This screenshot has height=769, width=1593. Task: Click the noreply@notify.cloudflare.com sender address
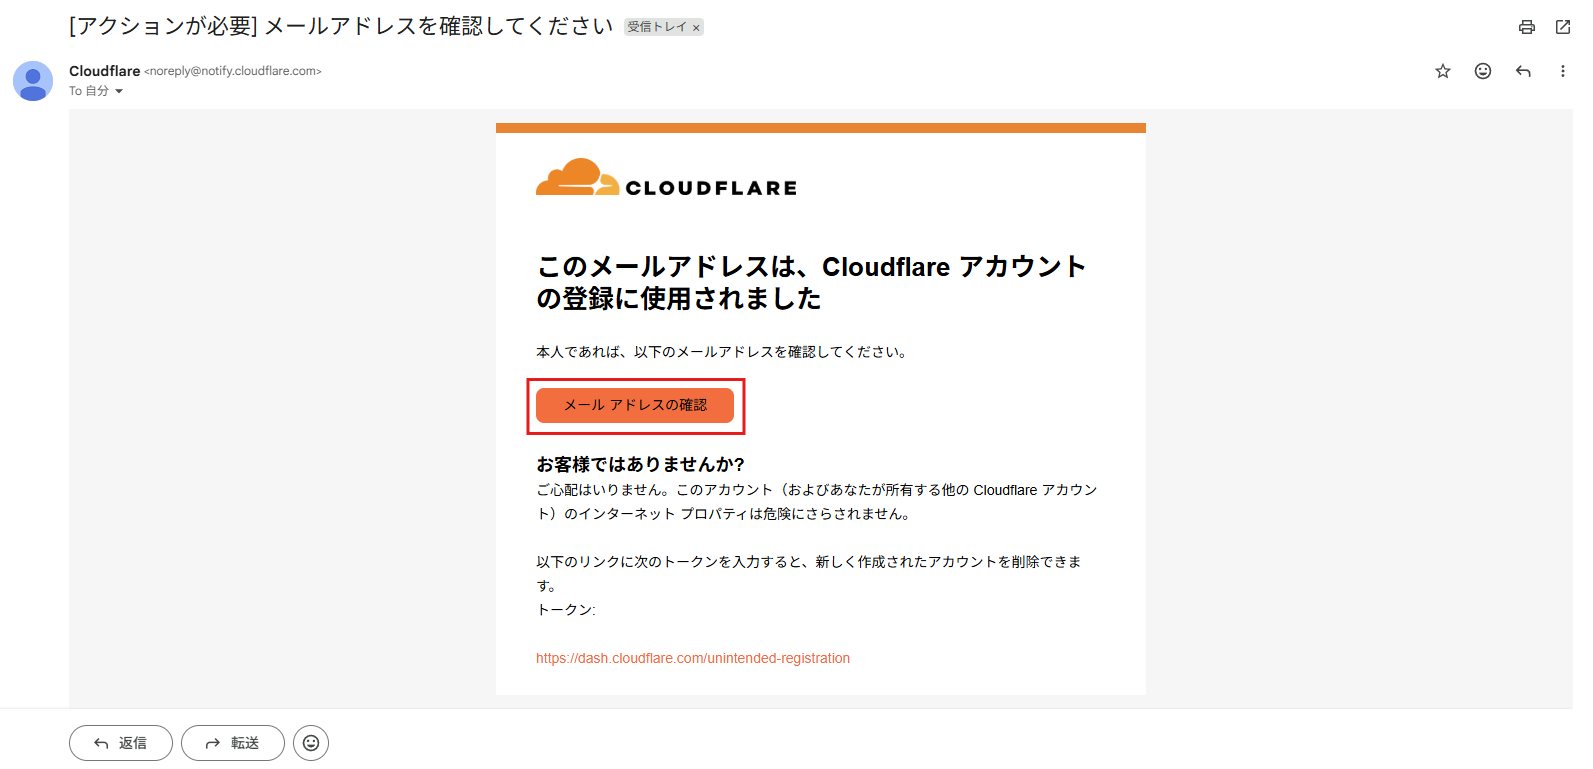coord(233,71)
